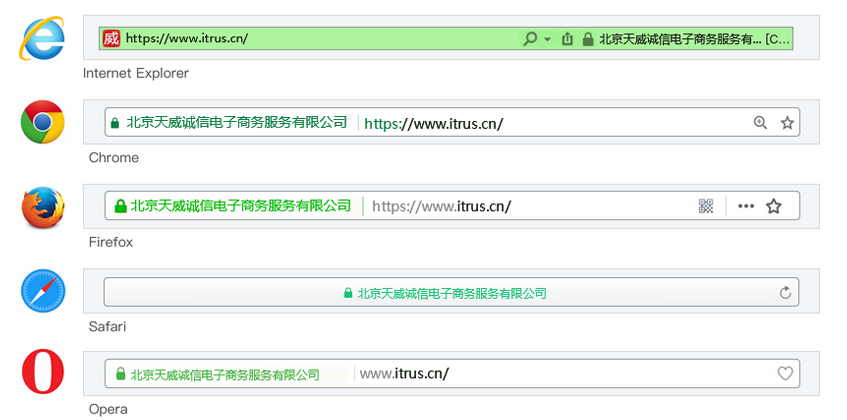Viewport: 847px width, 420px height.
Task: Click the www.itrus.cn/ URL in Opera bar
Action: [404, 374]
